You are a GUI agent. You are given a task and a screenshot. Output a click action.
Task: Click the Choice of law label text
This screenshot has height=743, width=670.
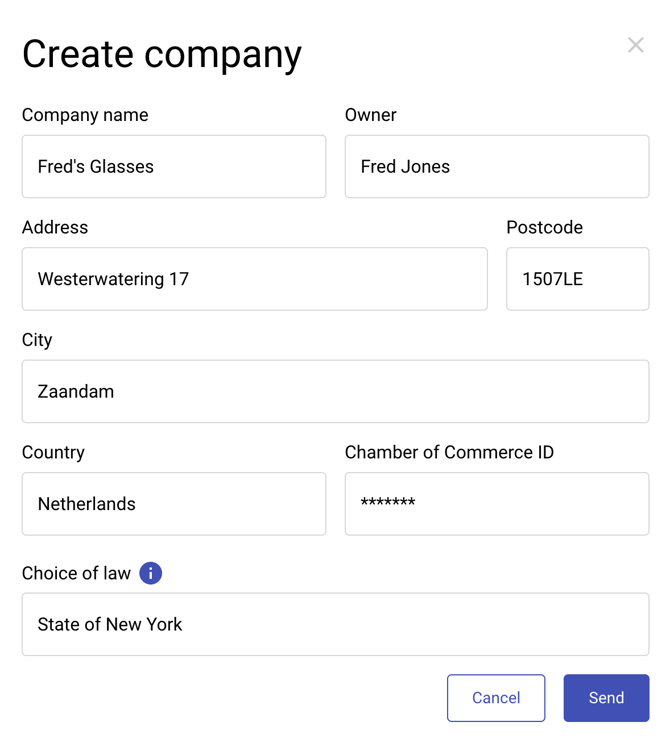76,573
